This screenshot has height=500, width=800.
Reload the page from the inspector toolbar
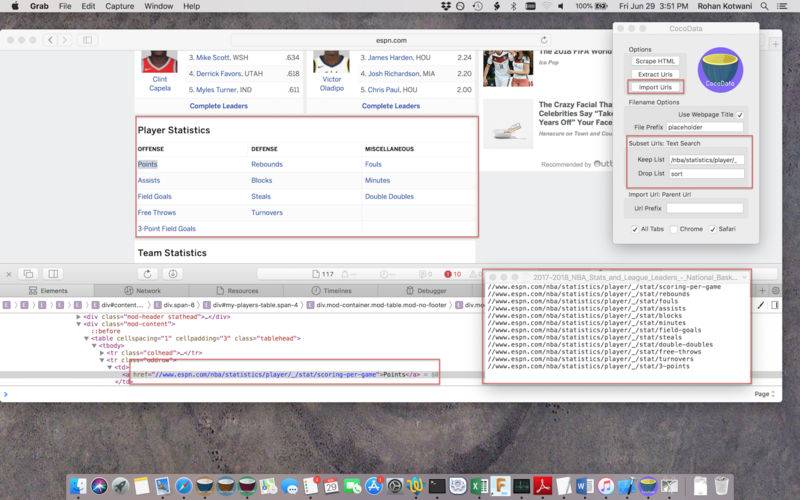coord(147,274)
